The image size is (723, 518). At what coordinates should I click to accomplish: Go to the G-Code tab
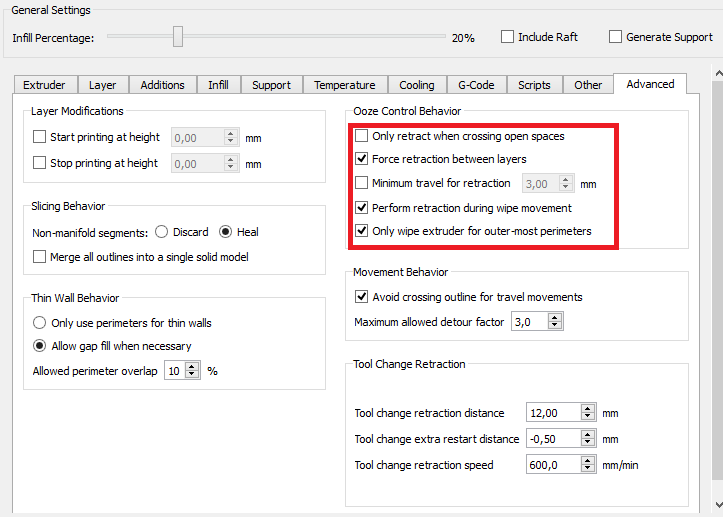476,85
